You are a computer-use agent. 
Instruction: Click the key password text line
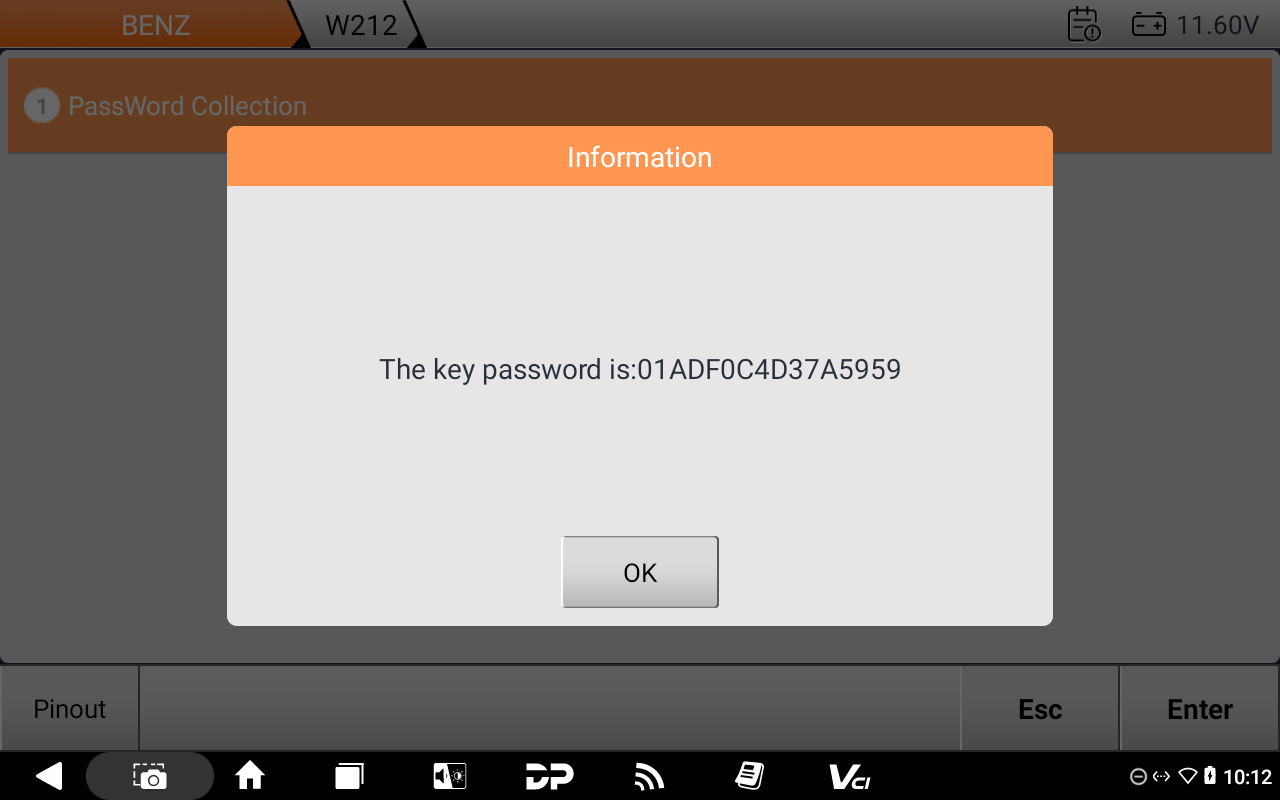pyautogui.click(x=640, y=369)
